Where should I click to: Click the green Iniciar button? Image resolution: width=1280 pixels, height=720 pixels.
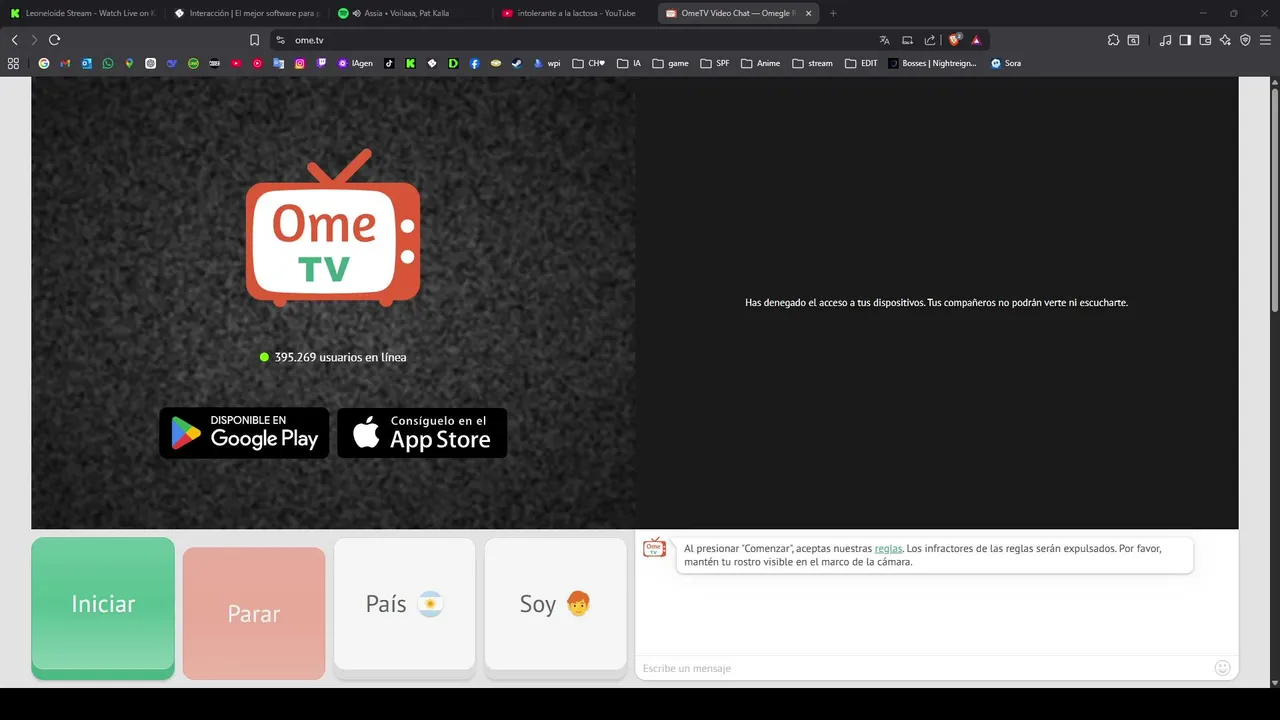[103, 608]
